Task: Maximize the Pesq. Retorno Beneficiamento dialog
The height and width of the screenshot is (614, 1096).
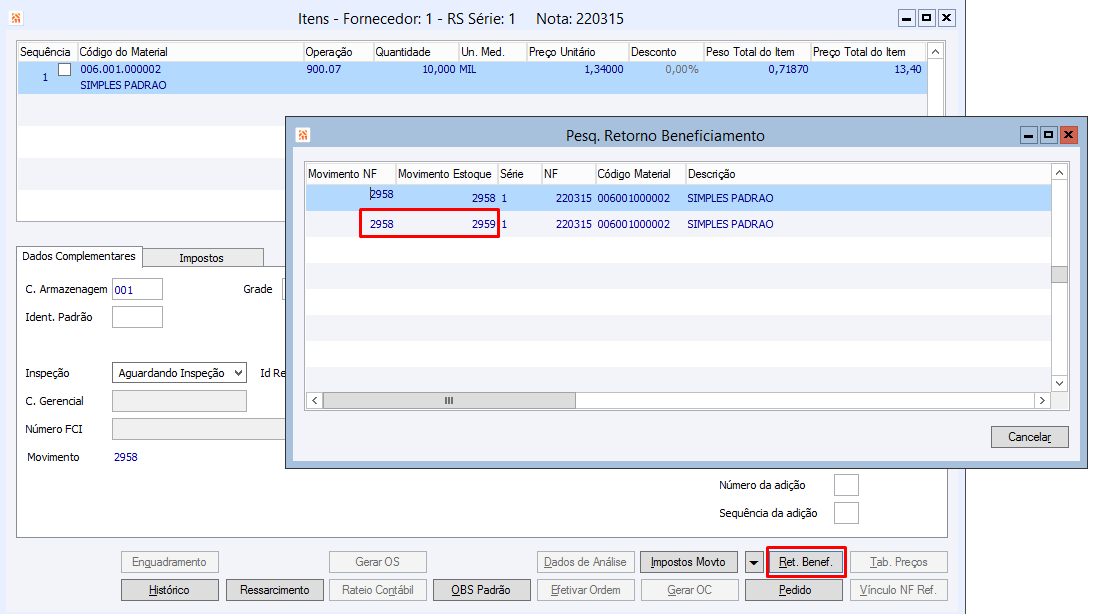Action: tap(1048, 135)
